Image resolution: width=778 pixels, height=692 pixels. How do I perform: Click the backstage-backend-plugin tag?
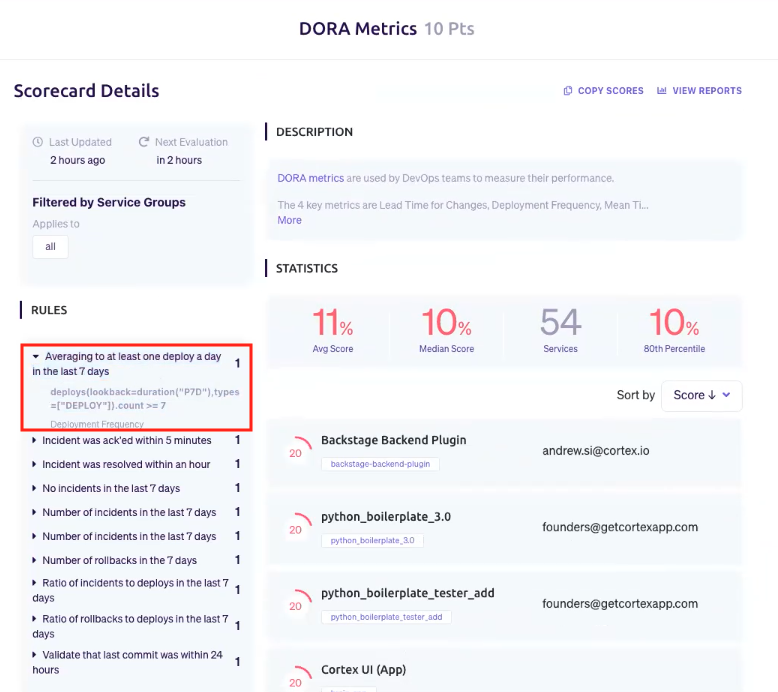pos(380,464)
